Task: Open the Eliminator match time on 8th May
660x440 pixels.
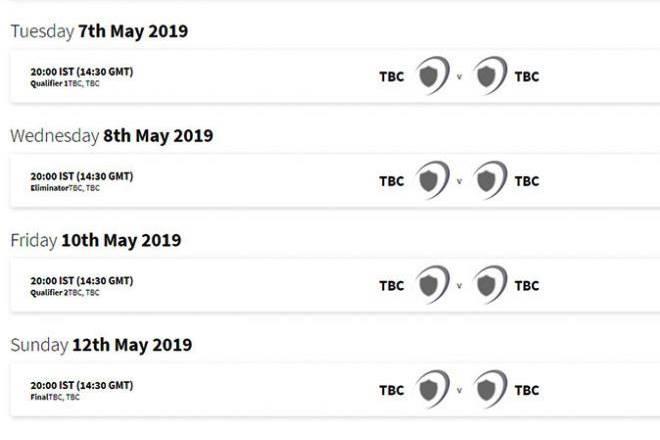Action: (82, 176)
